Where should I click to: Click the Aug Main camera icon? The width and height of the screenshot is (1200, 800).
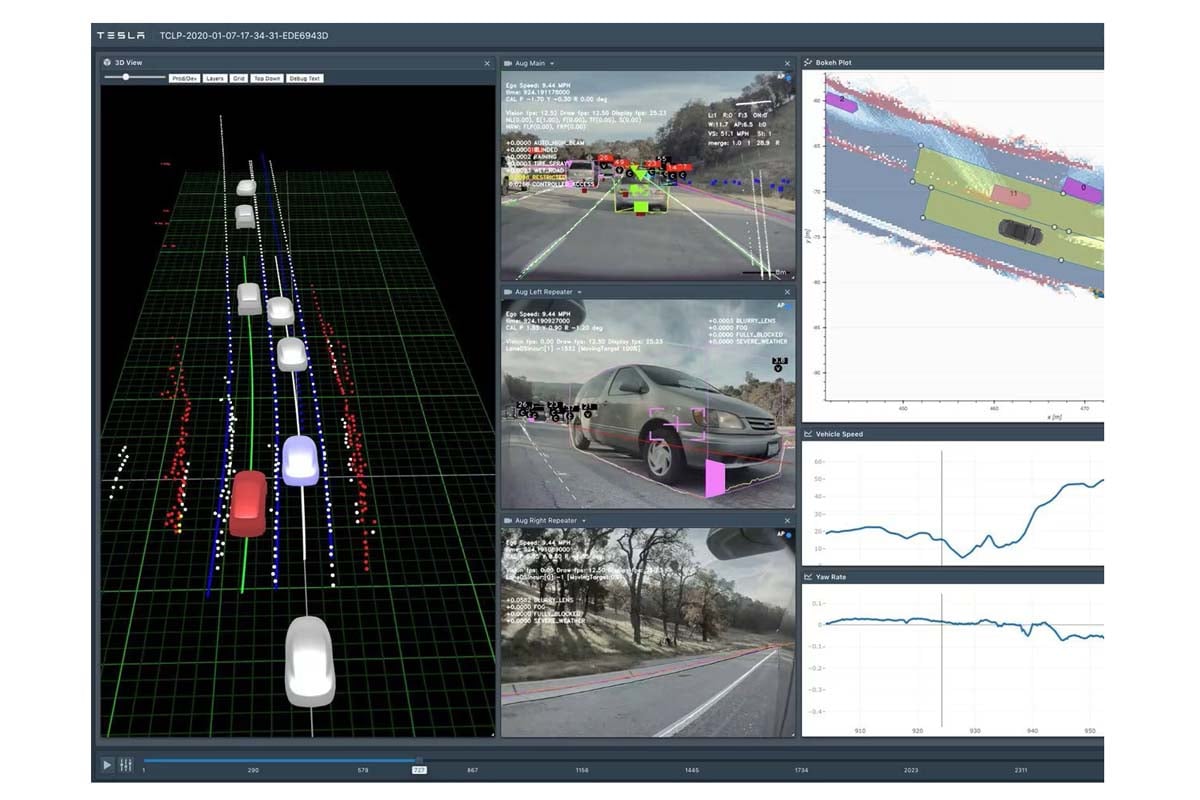pyautogui.click(x=508, y=63)
